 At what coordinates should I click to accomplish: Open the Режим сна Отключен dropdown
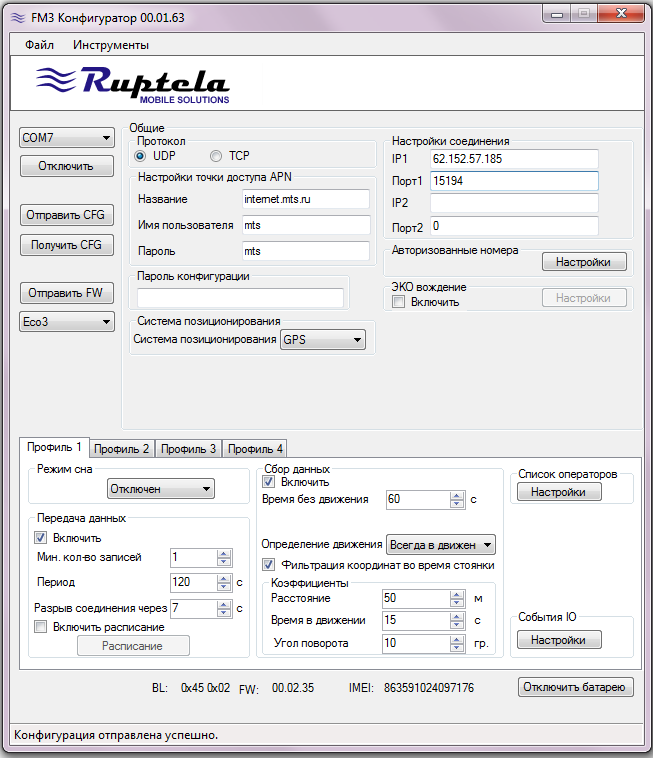tap(160, 489)
